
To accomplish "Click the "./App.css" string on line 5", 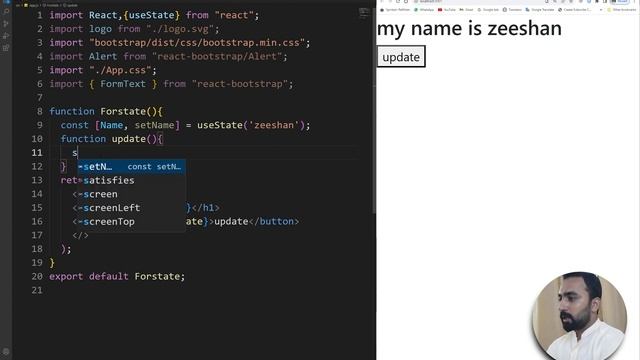I will [120, 70].
